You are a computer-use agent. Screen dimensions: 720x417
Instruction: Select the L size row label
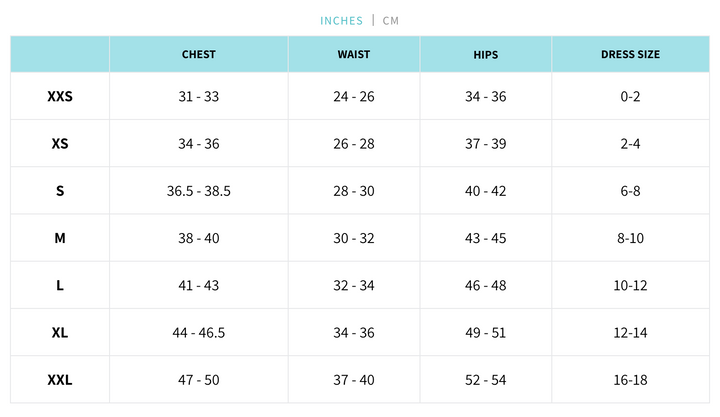click(60, 285)
